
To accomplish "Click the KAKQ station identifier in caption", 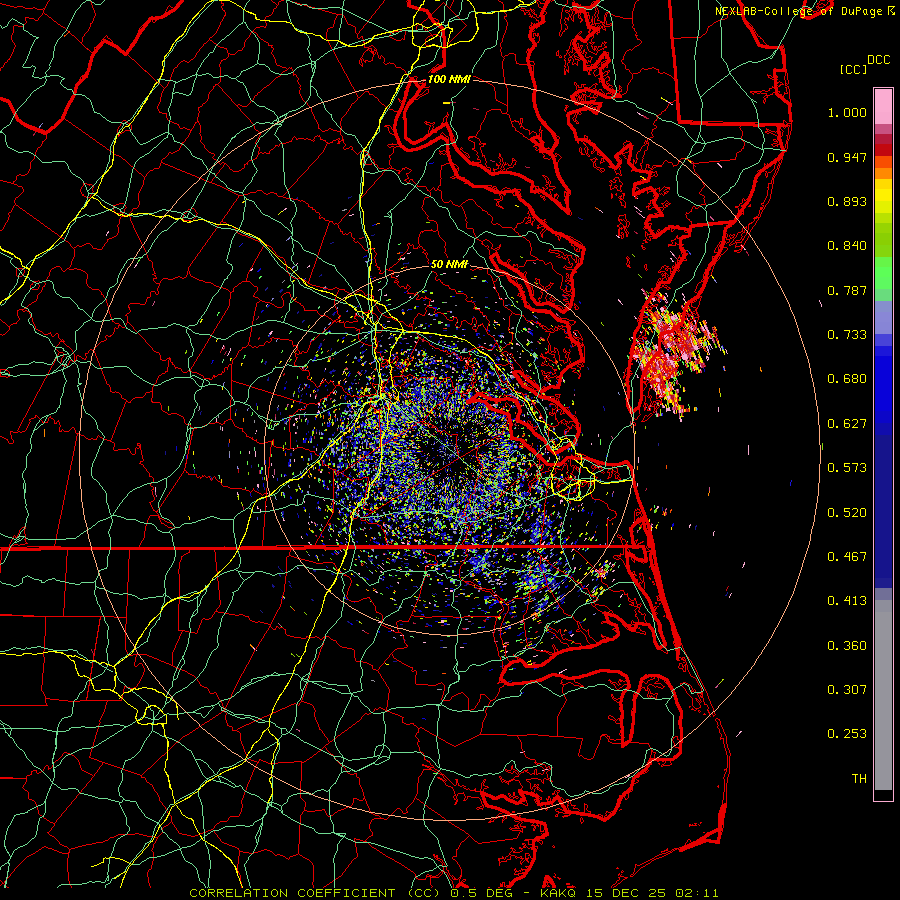I will point(559,893).
